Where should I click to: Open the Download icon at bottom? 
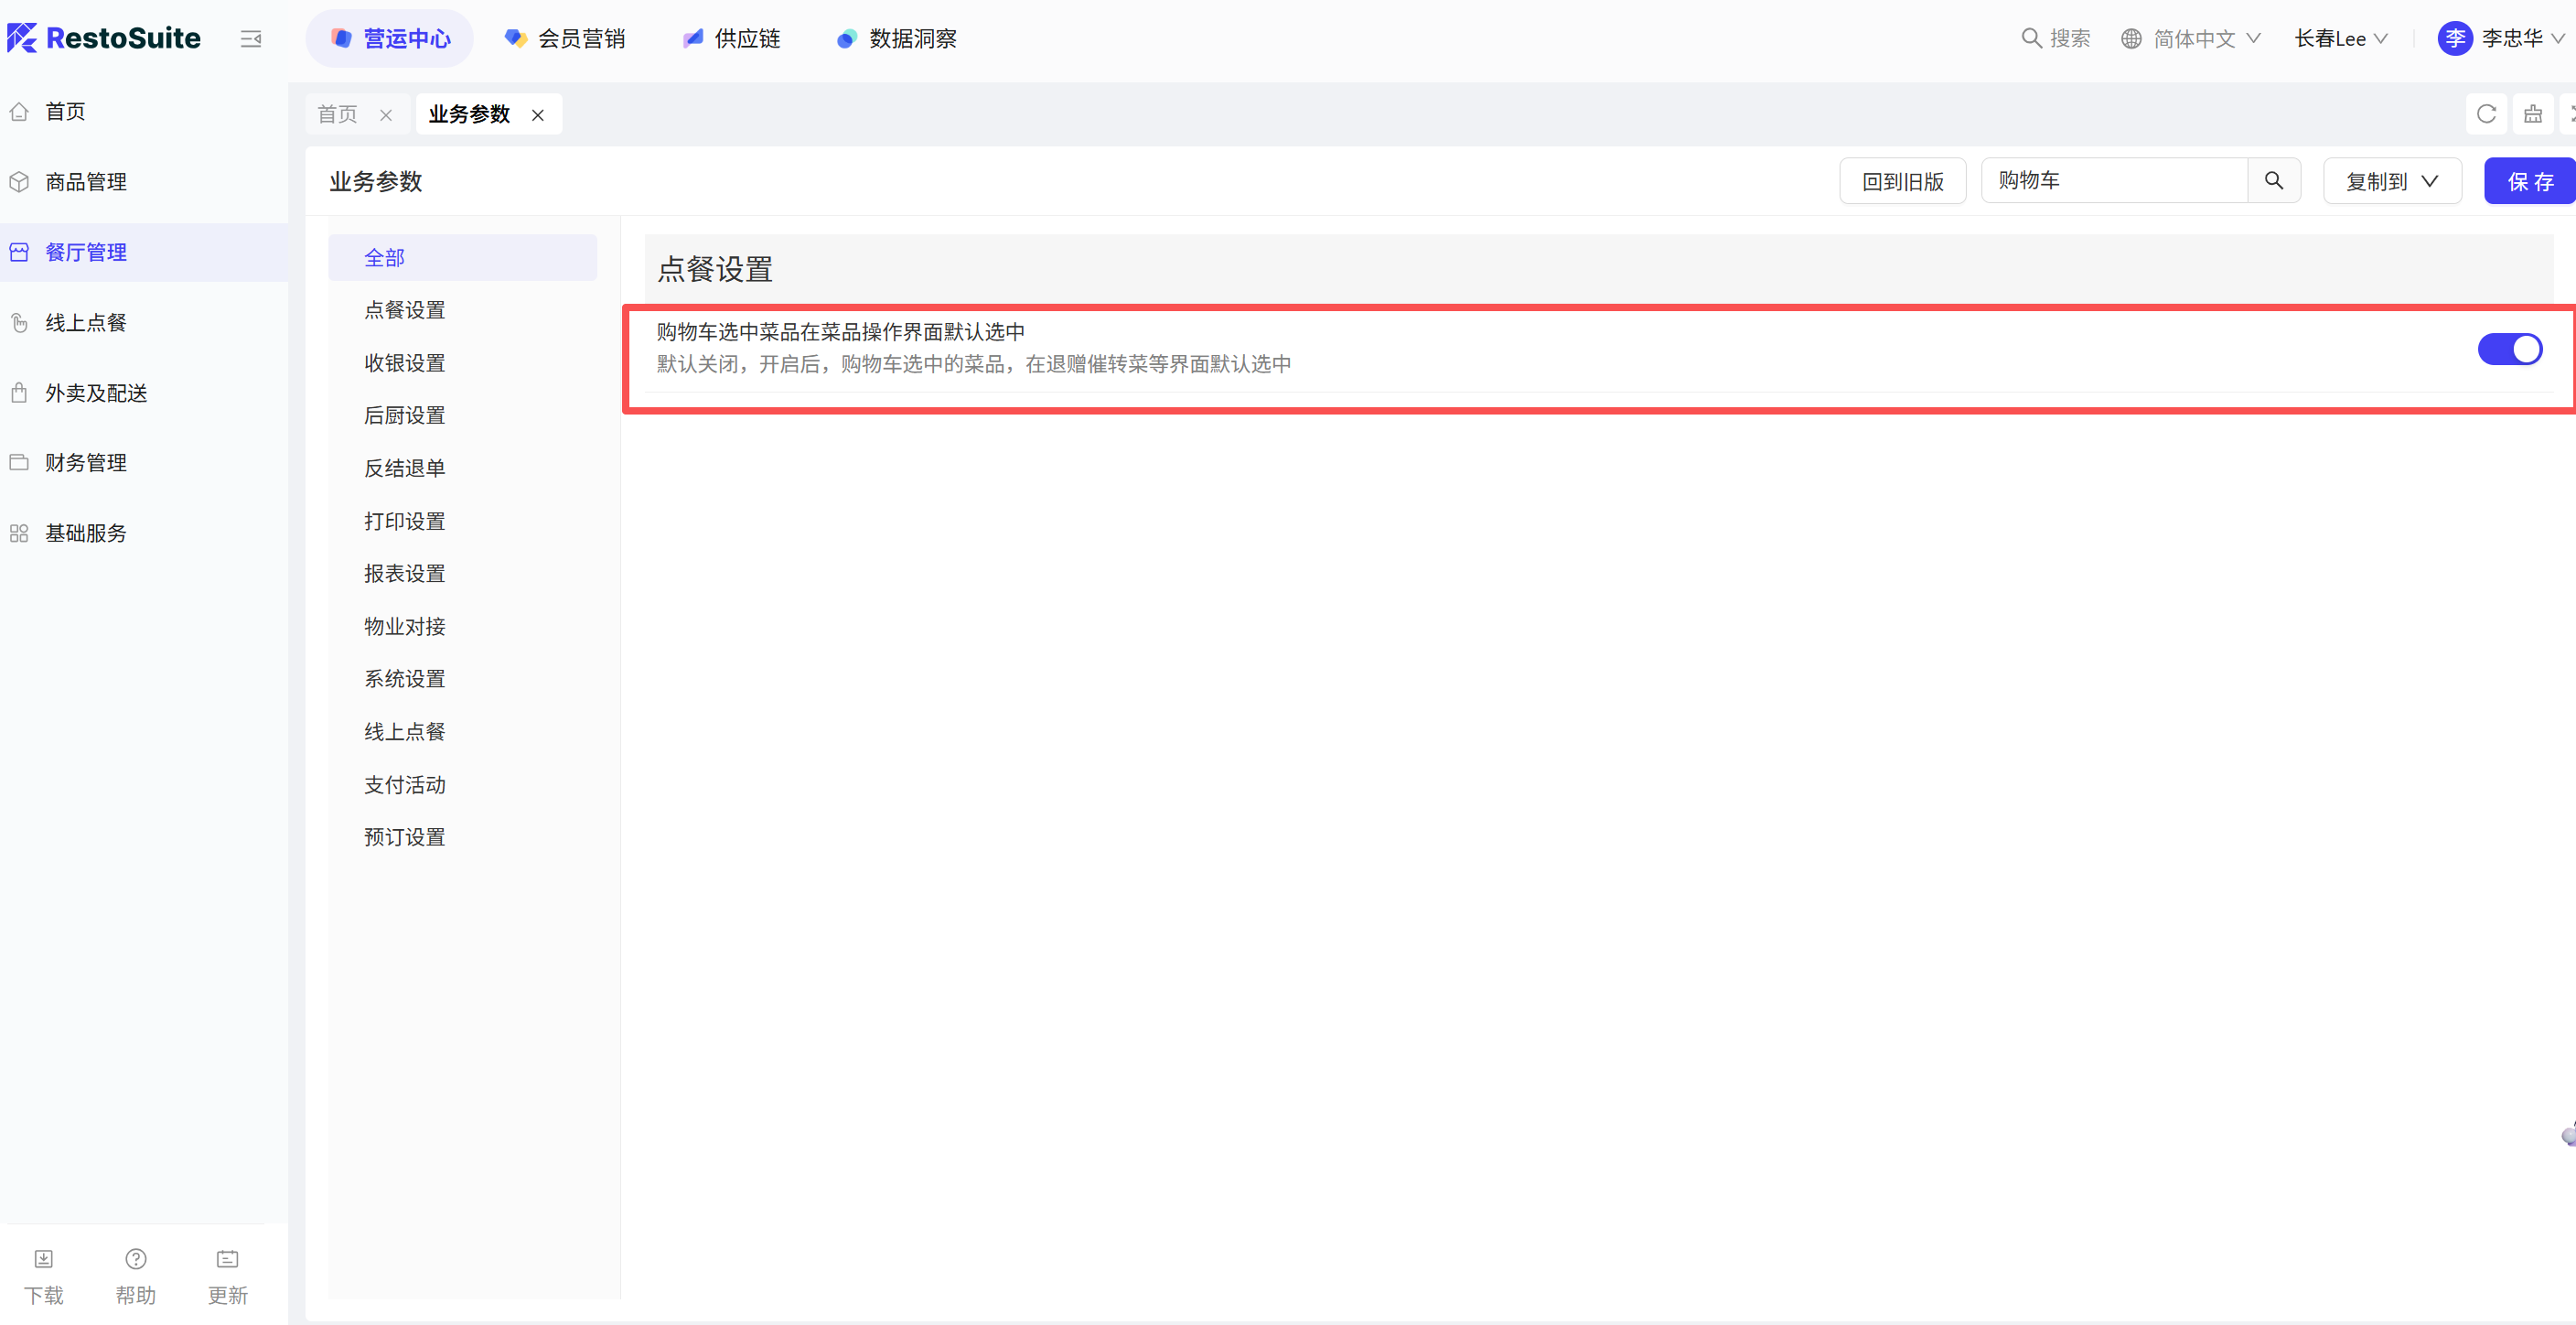coord(44,1259)
